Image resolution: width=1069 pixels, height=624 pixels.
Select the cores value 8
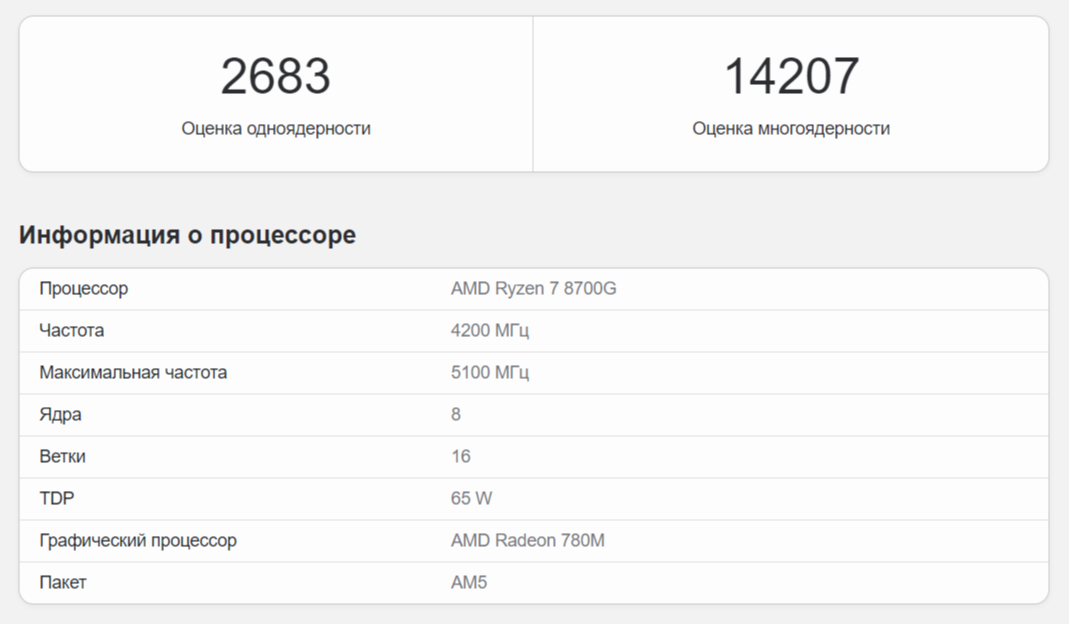(x=455, y=415)
